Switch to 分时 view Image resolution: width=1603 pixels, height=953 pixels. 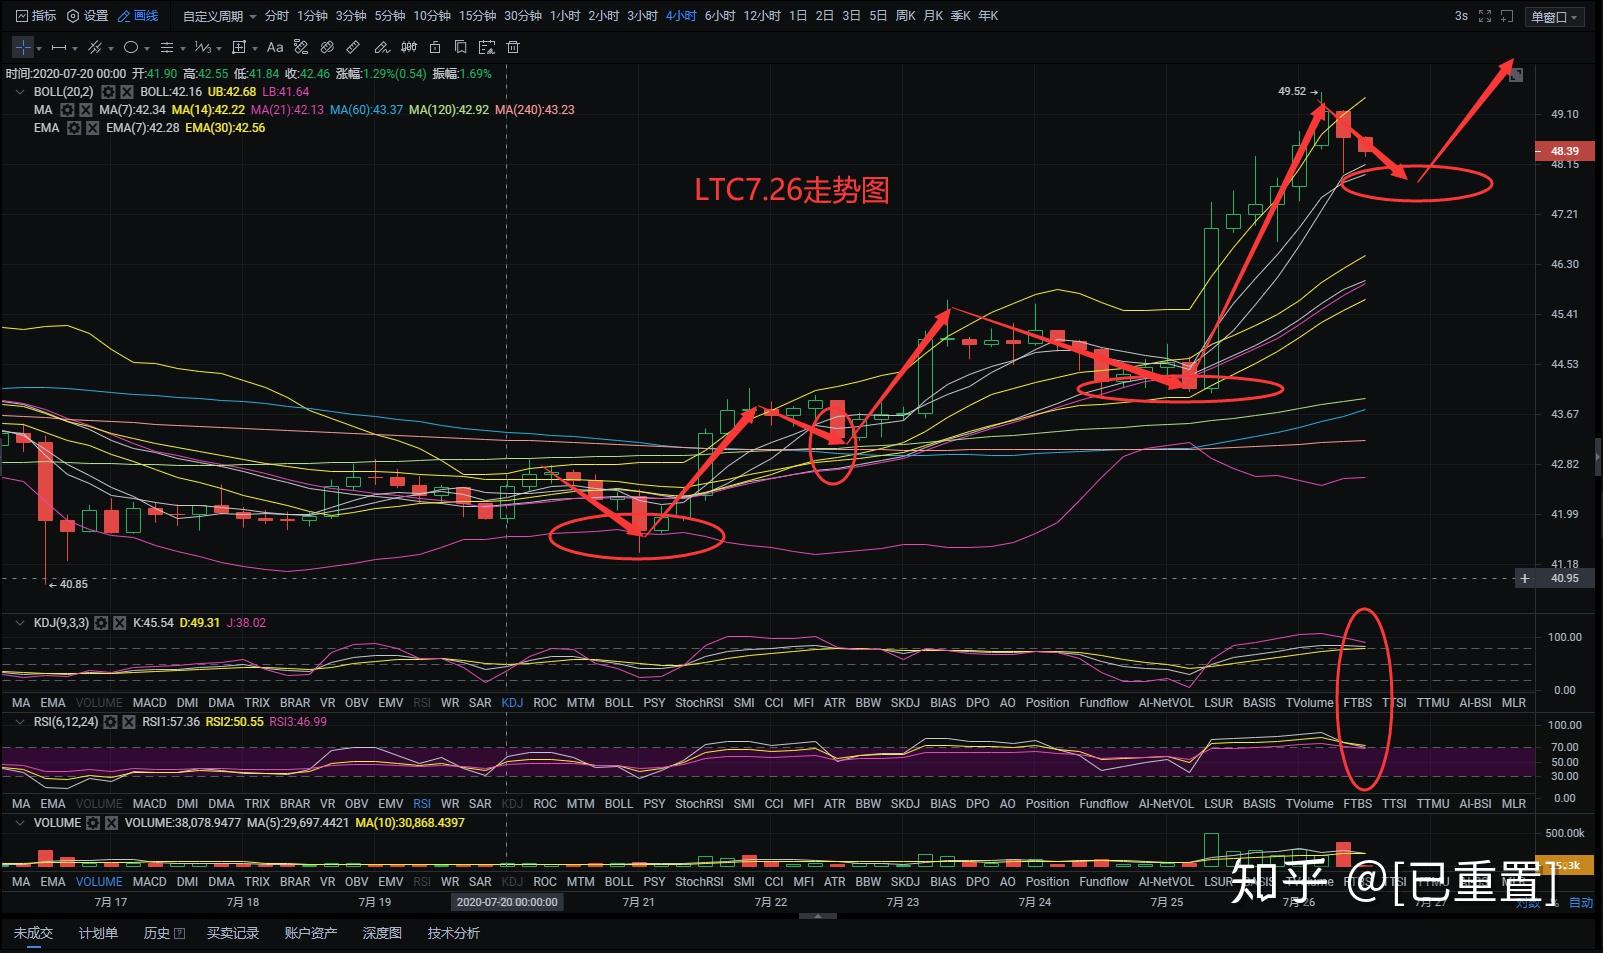[277, 16]
